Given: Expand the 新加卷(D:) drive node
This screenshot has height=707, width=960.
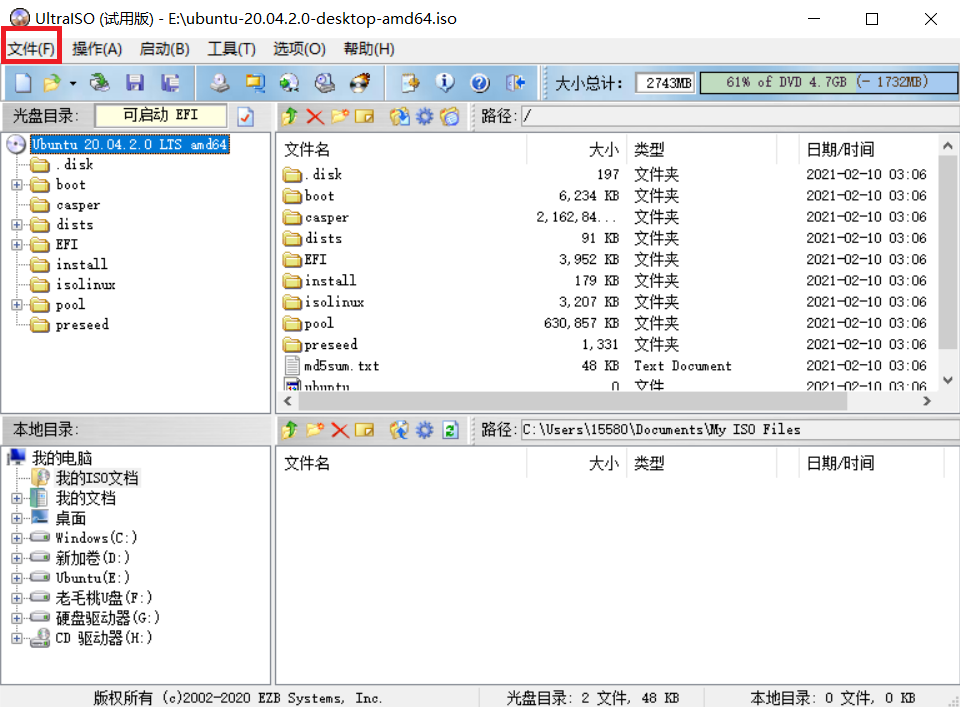Looking at the screenshot, I should point(17,558).
